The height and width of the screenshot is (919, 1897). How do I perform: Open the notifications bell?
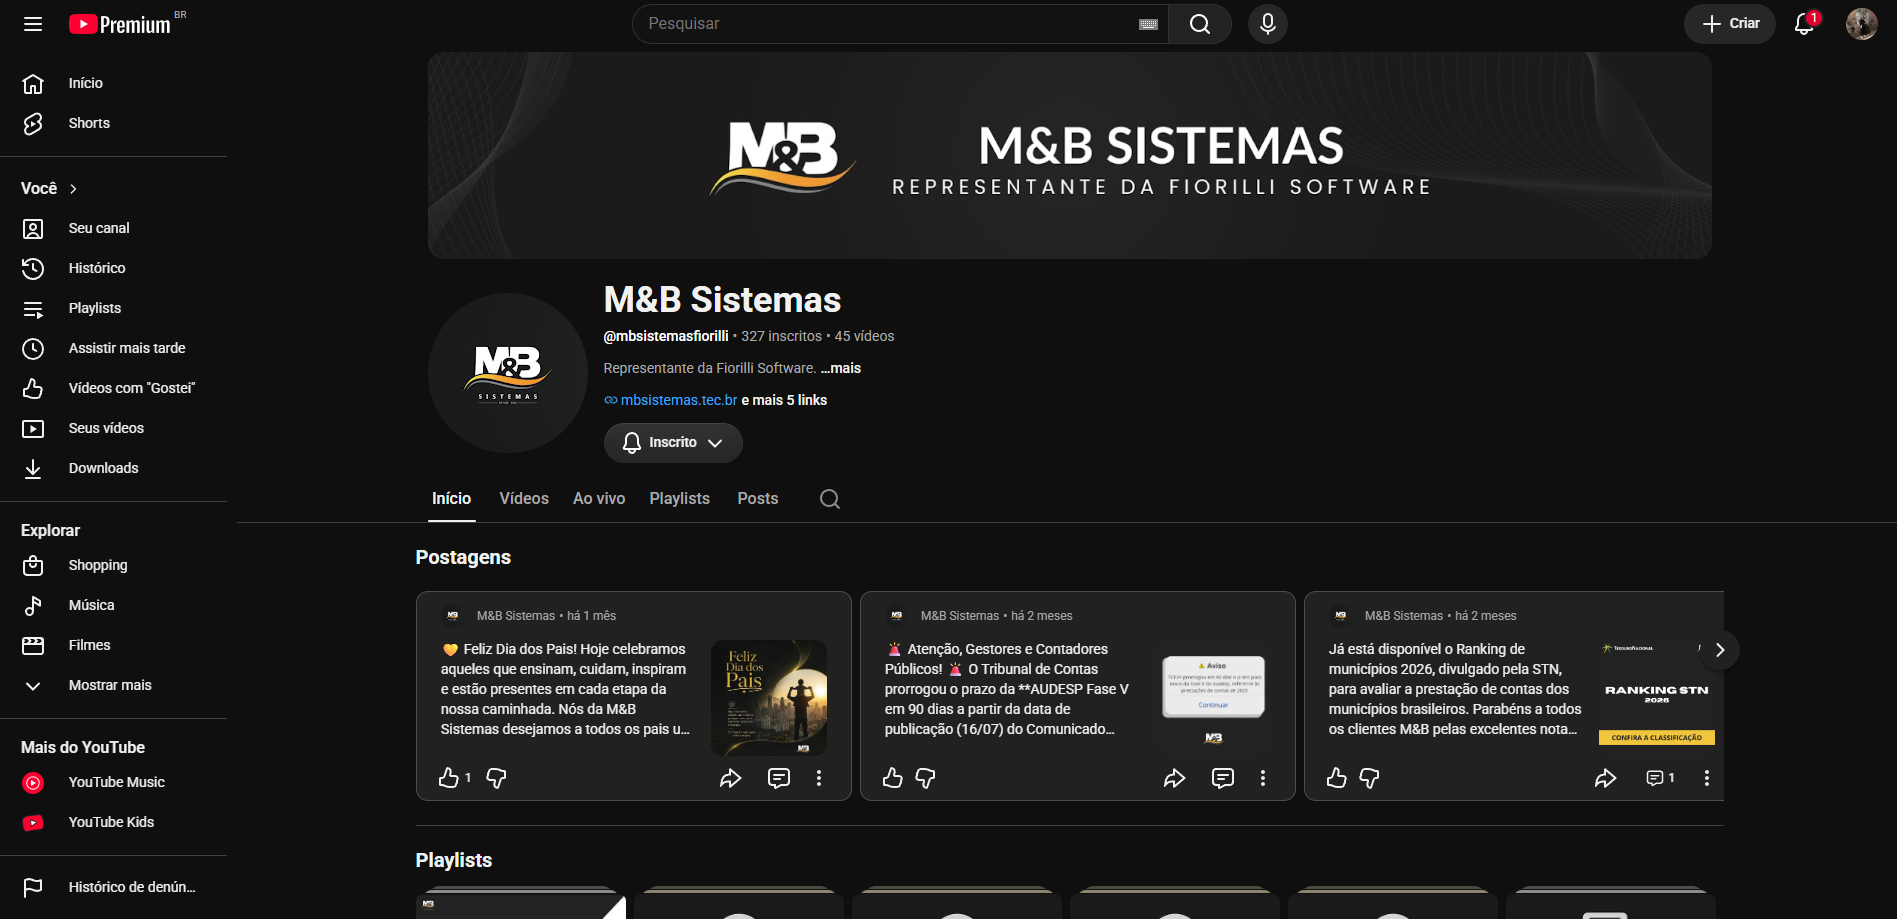1805,24
